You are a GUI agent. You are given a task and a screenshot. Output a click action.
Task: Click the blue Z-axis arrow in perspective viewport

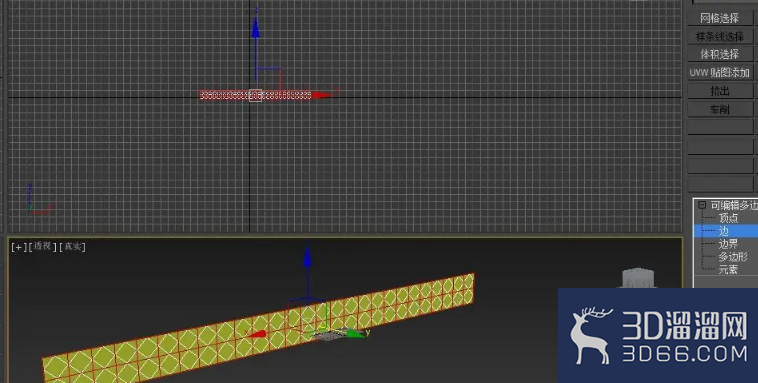coord(307,257)
